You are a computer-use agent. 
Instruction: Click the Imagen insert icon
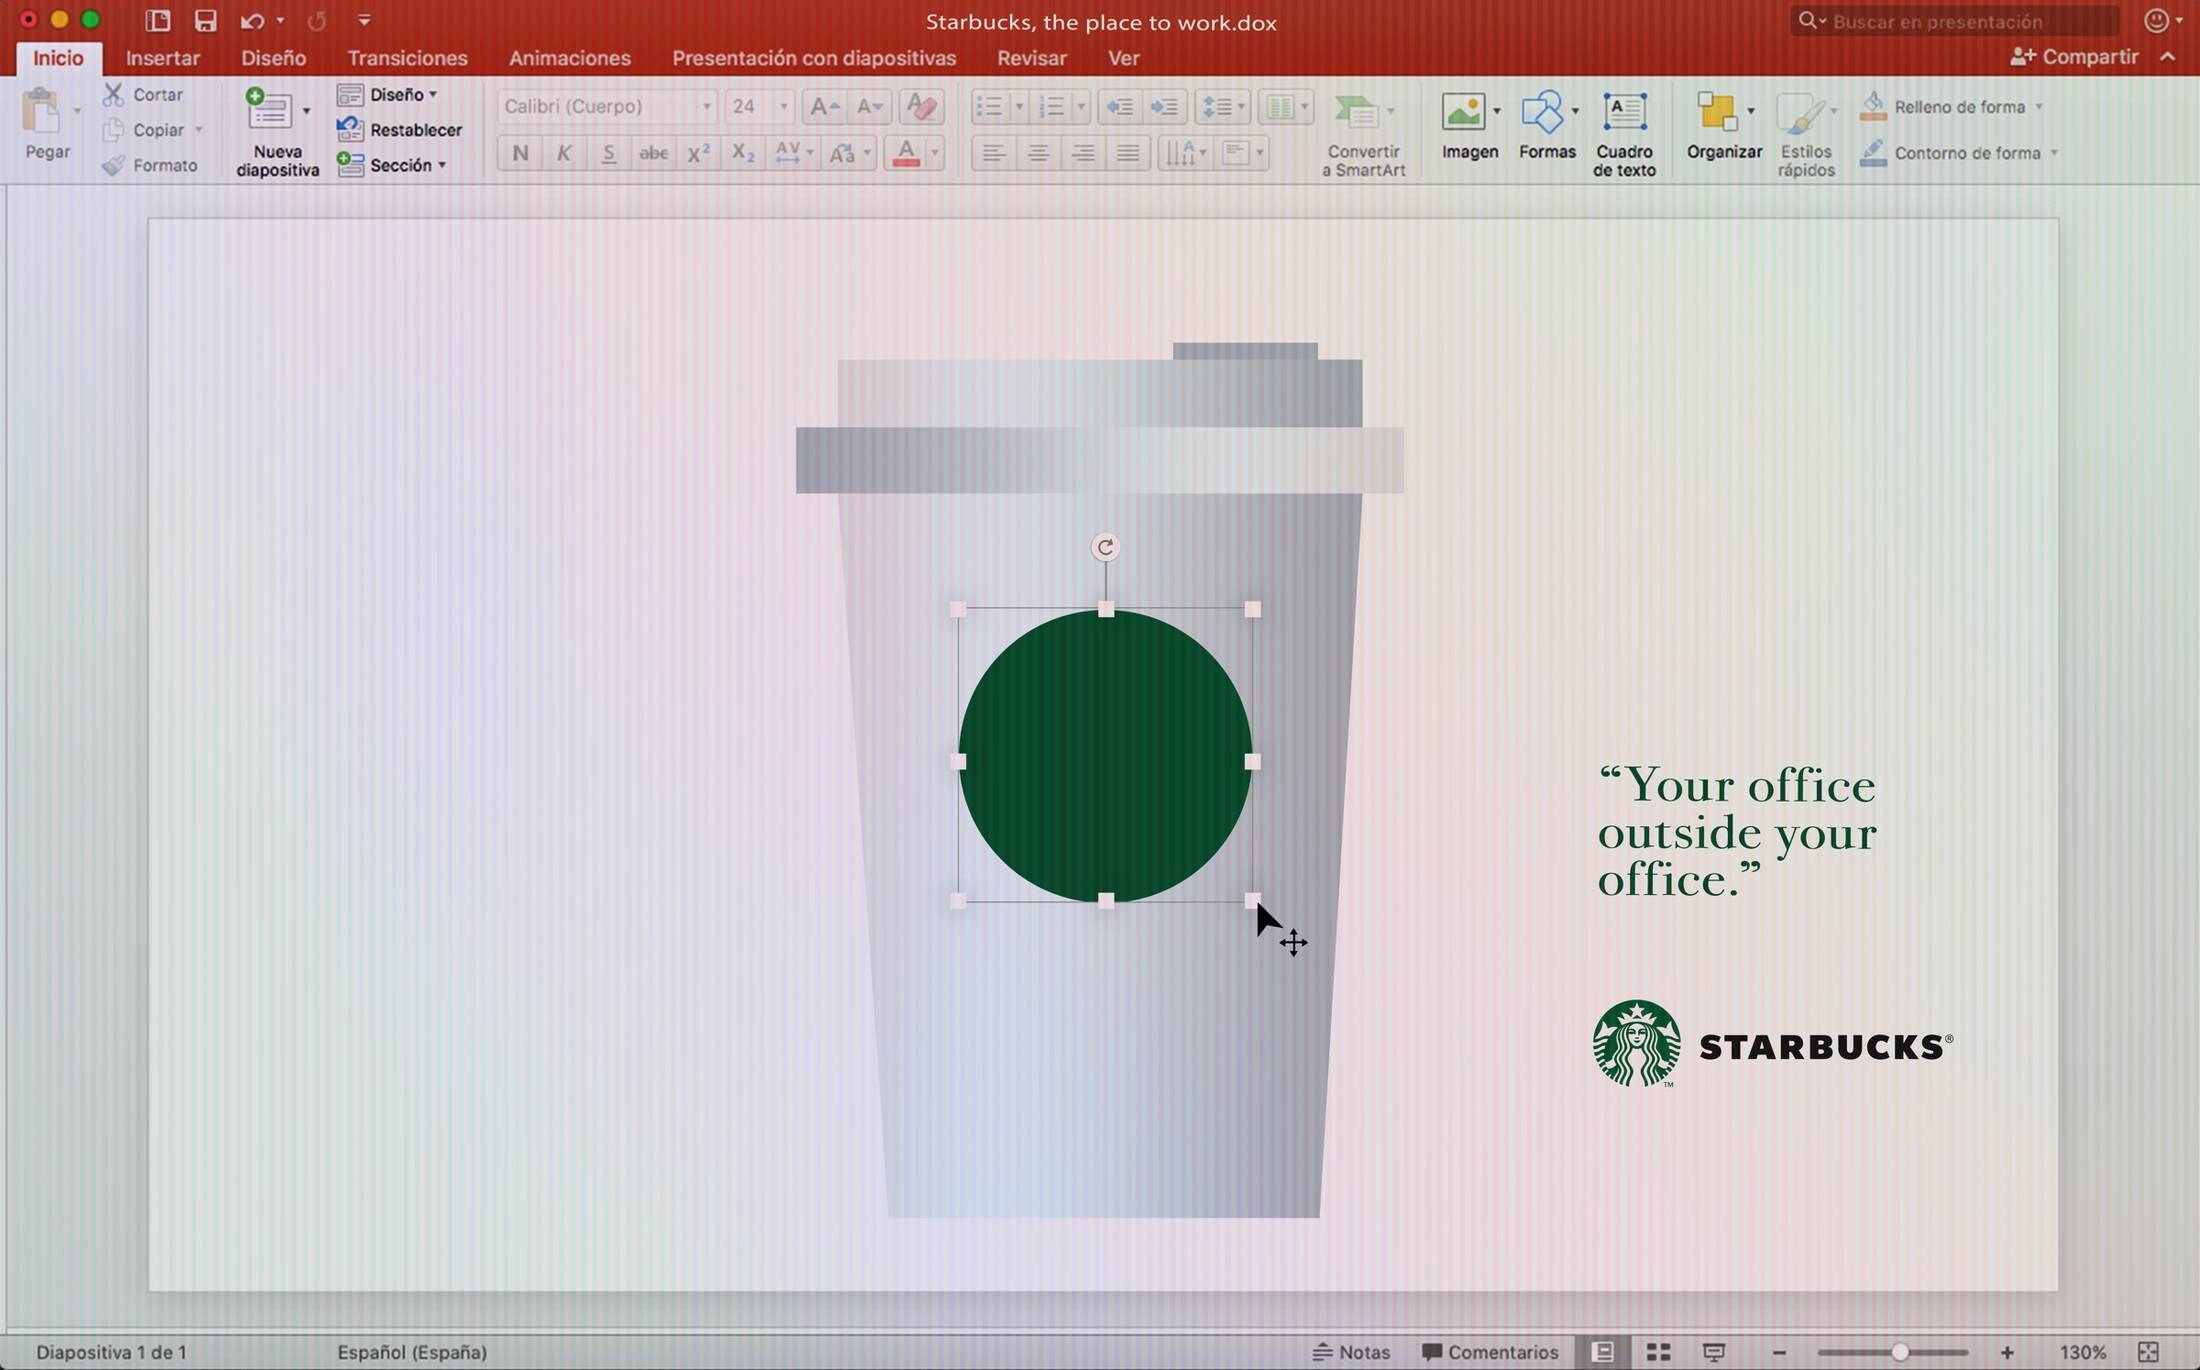tap(1463, 113)
